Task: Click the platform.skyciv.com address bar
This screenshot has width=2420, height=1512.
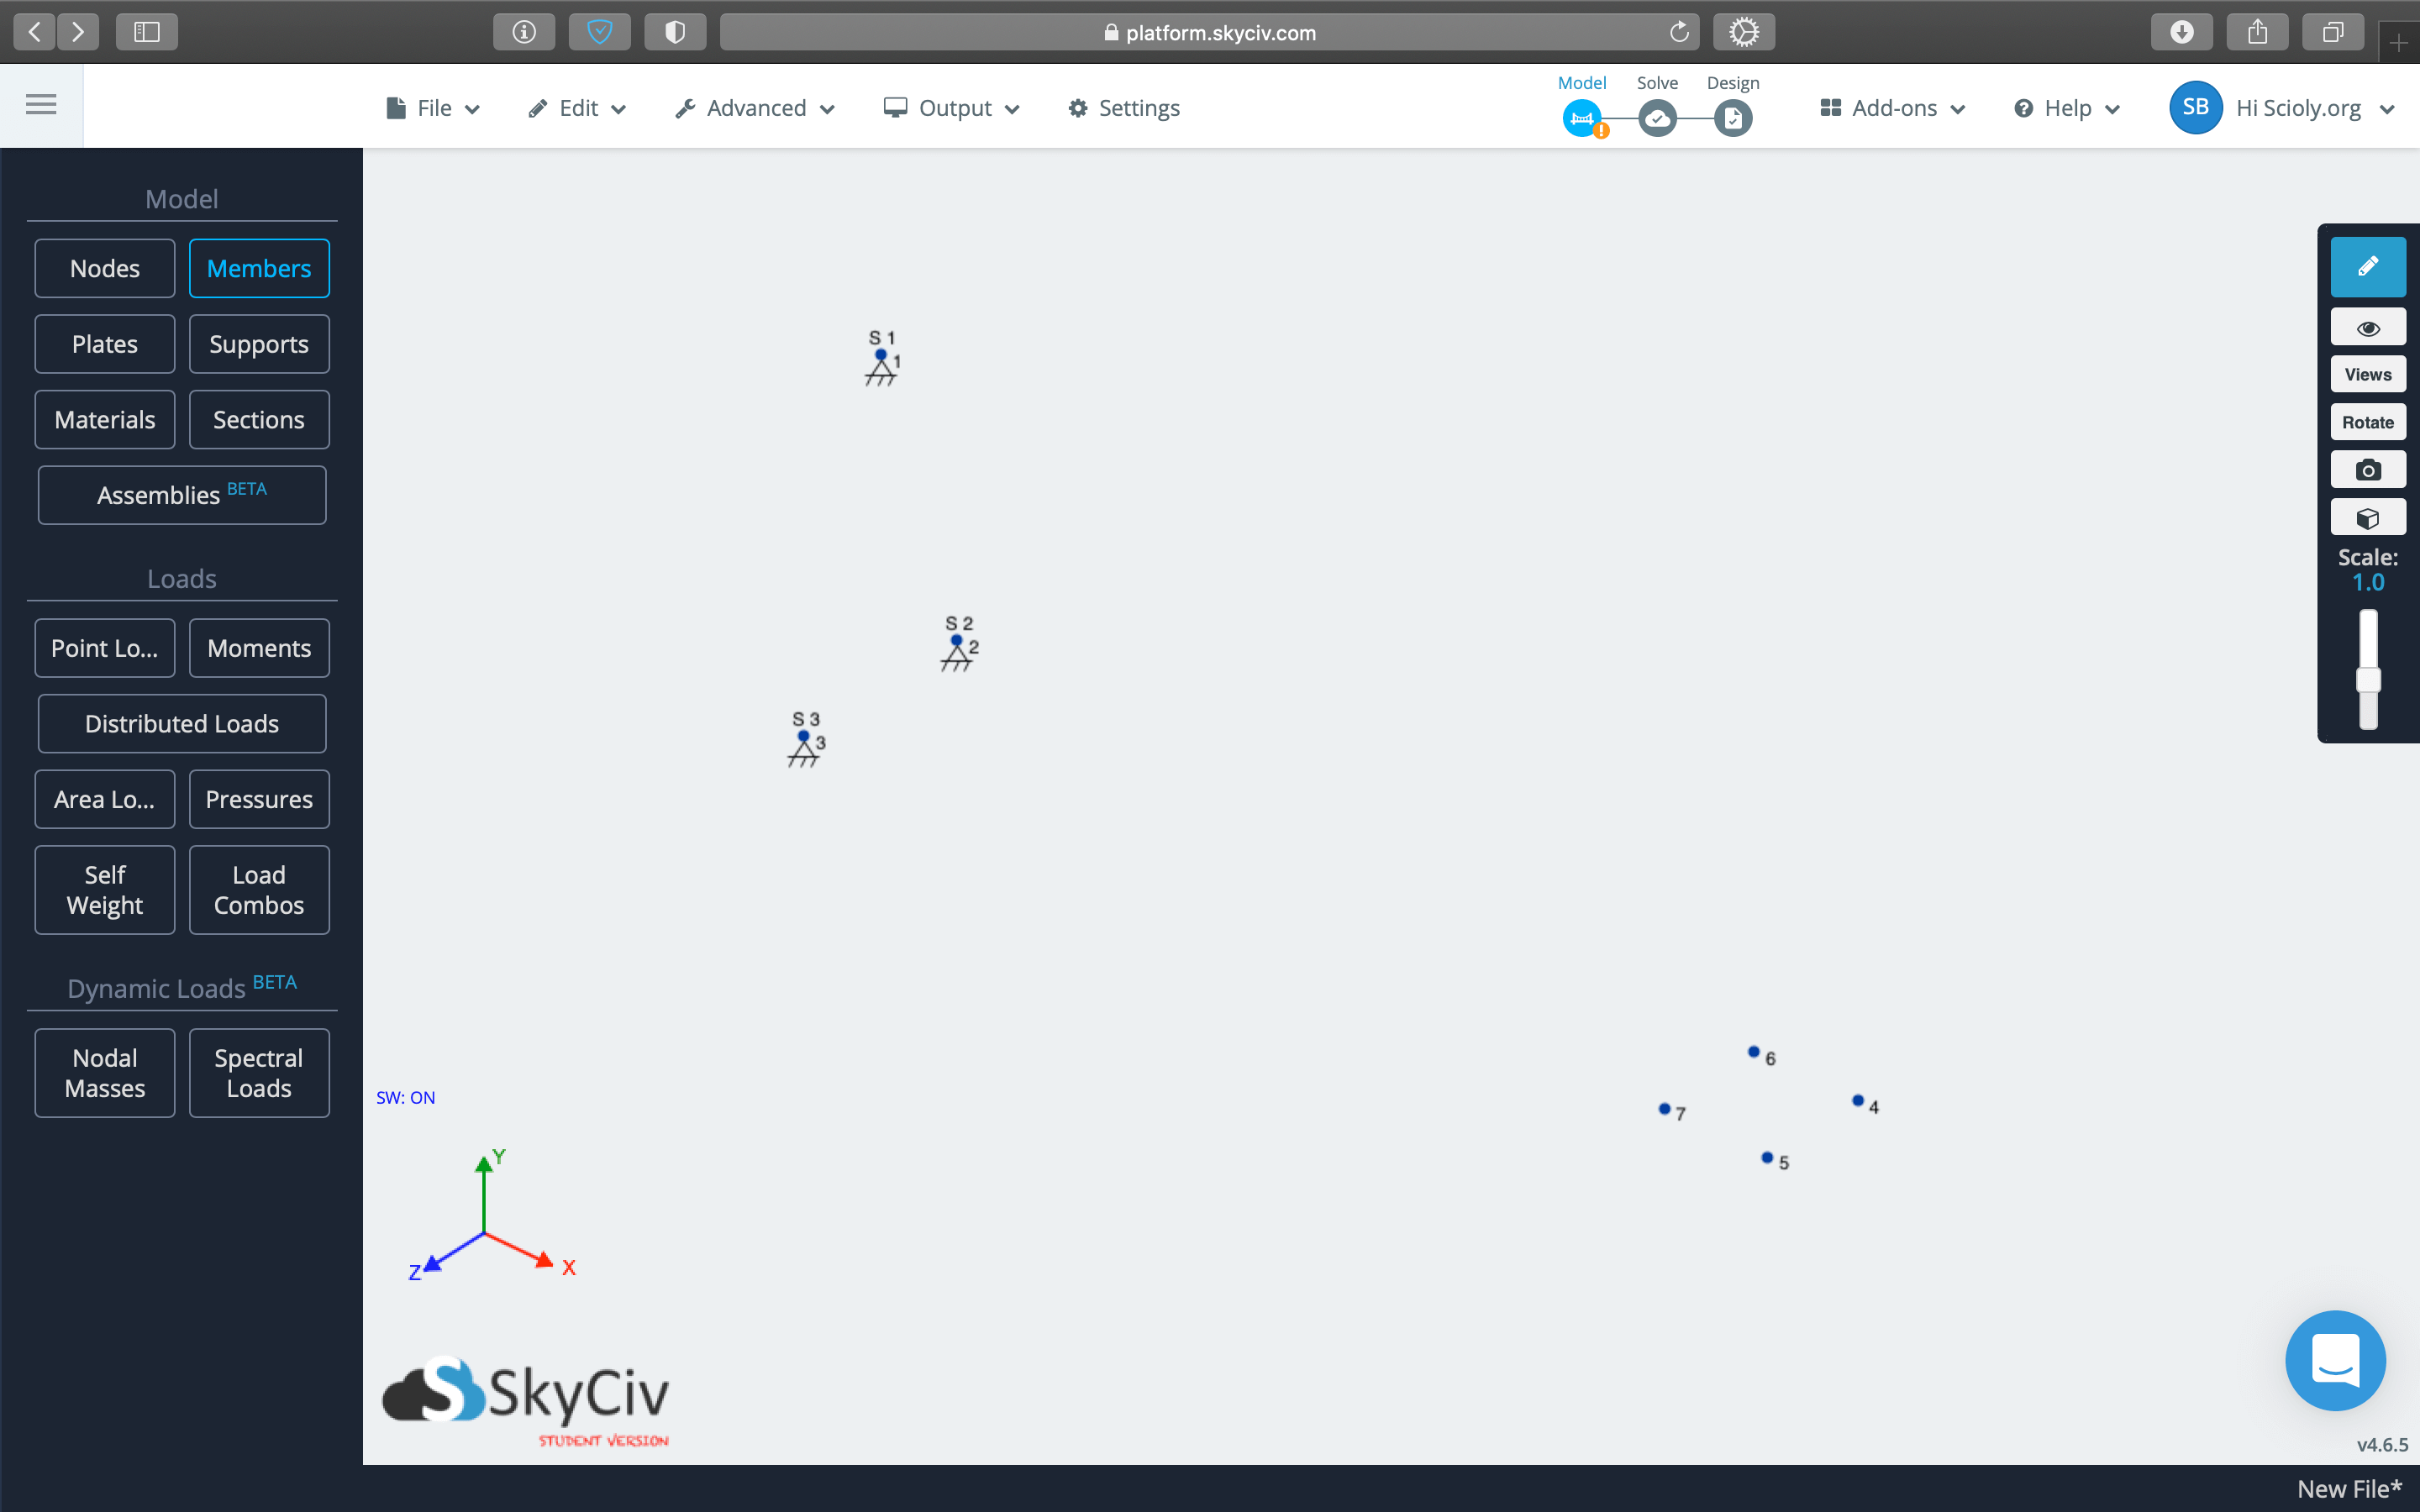Action: [1209, 32]
